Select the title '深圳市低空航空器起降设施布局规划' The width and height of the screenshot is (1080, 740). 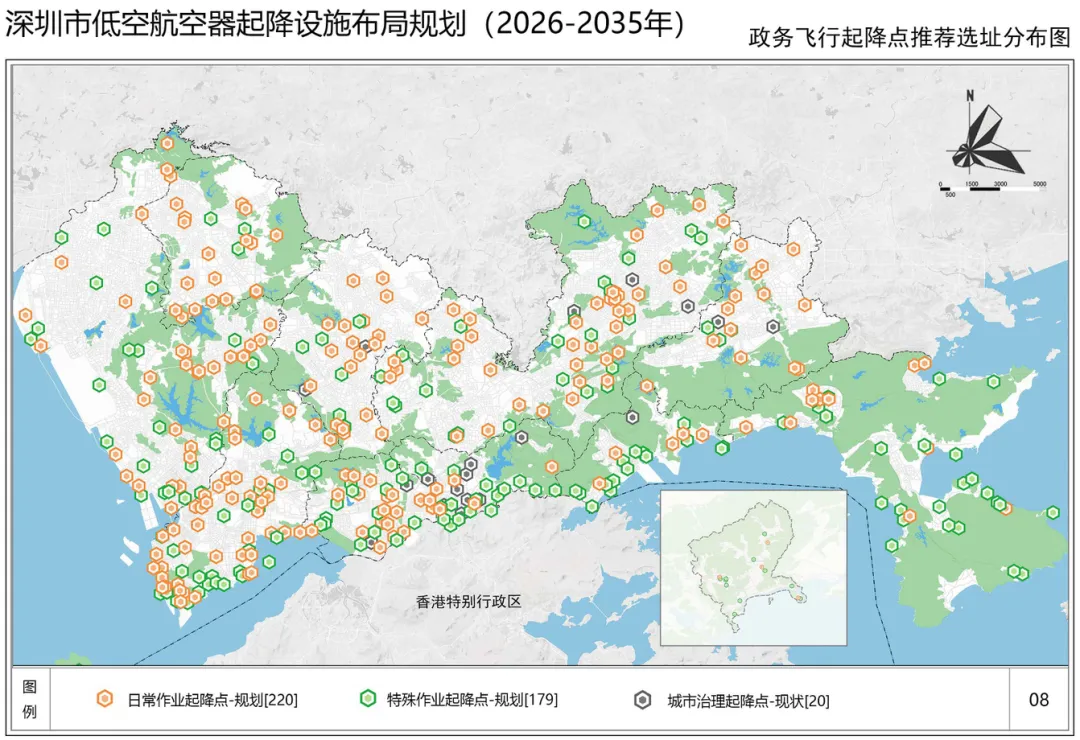click(237, 24)
